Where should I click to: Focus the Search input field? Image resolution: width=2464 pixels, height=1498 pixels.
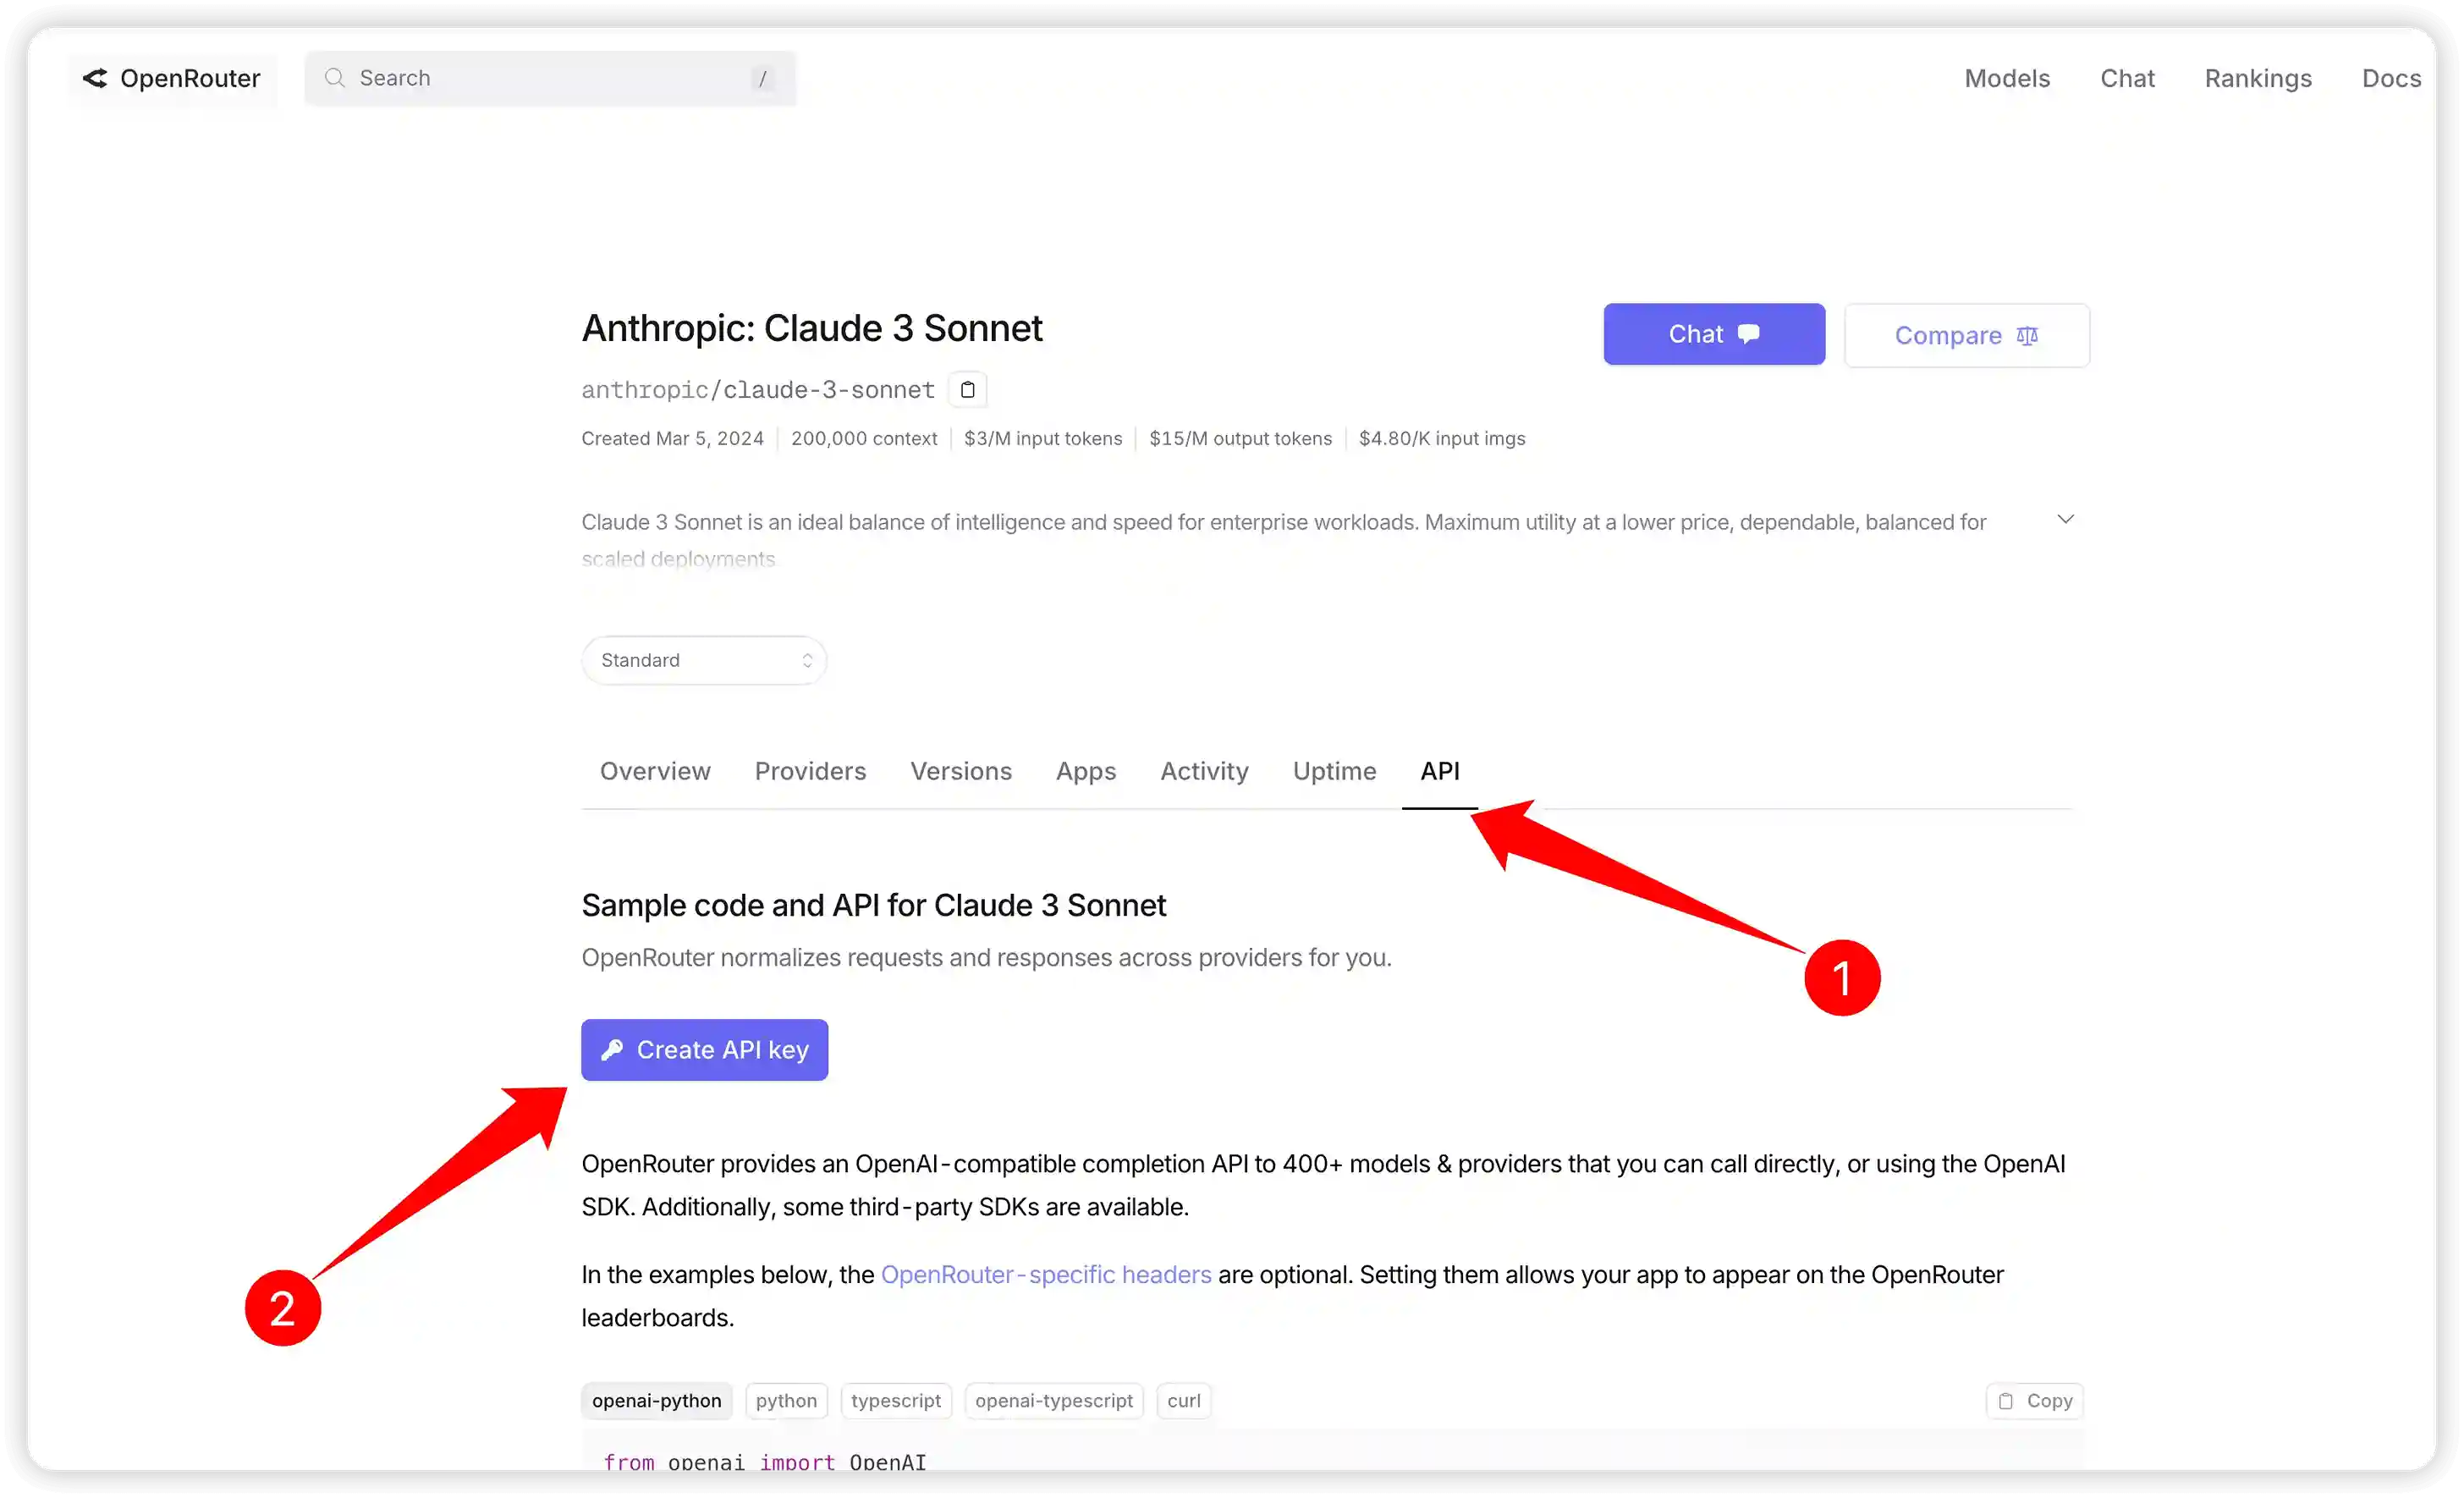pyautogui.click(x=550, y=78)
